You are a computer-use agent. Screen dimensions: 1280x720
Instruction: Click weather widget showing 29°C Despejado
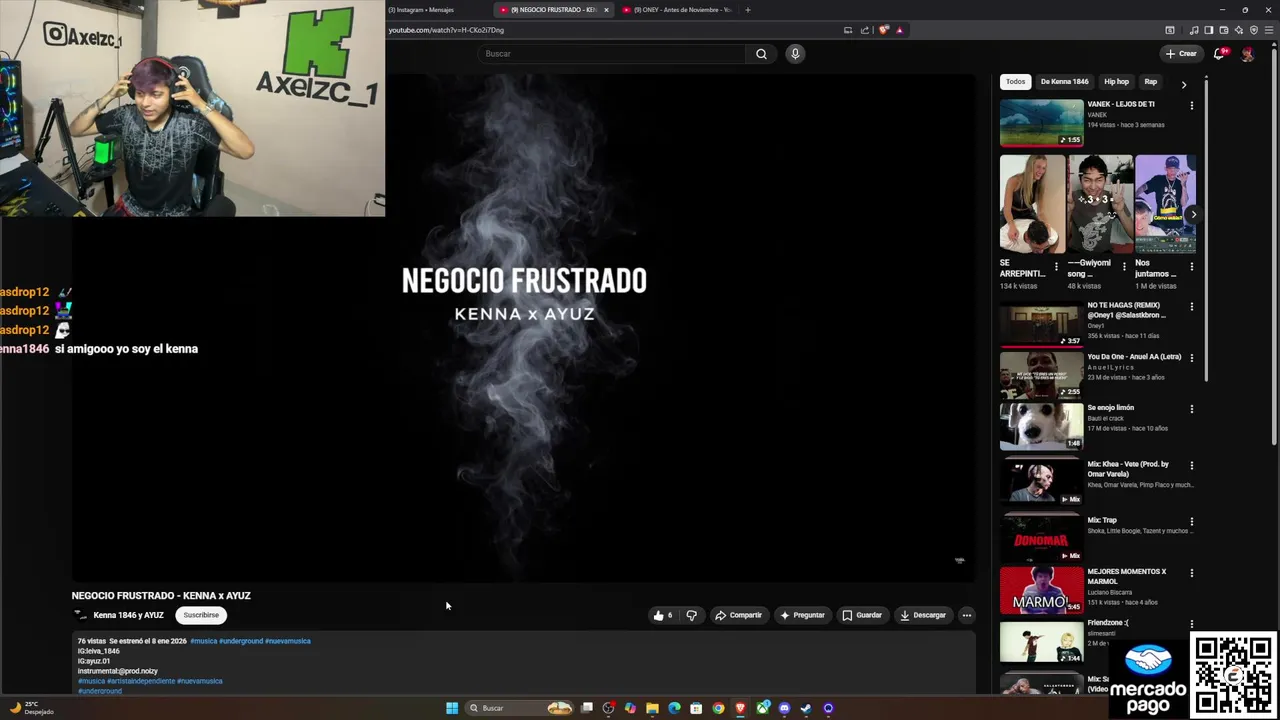pos(30,708)
